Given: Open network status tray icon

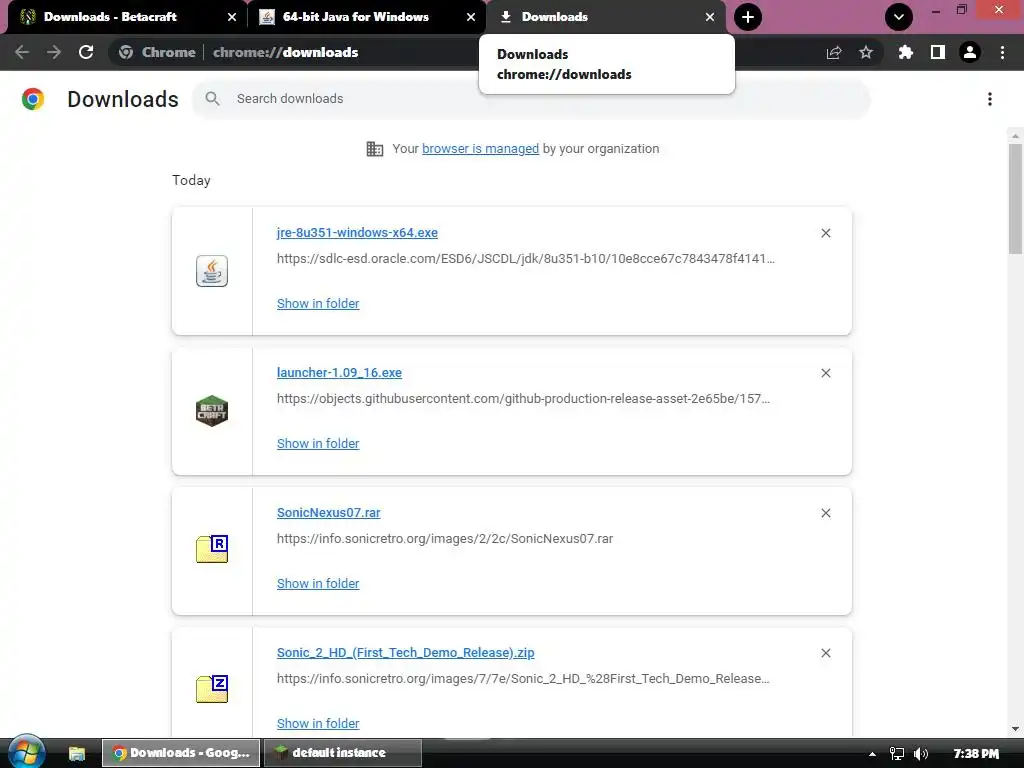Looking at the screenshot, I should (897, 754).
